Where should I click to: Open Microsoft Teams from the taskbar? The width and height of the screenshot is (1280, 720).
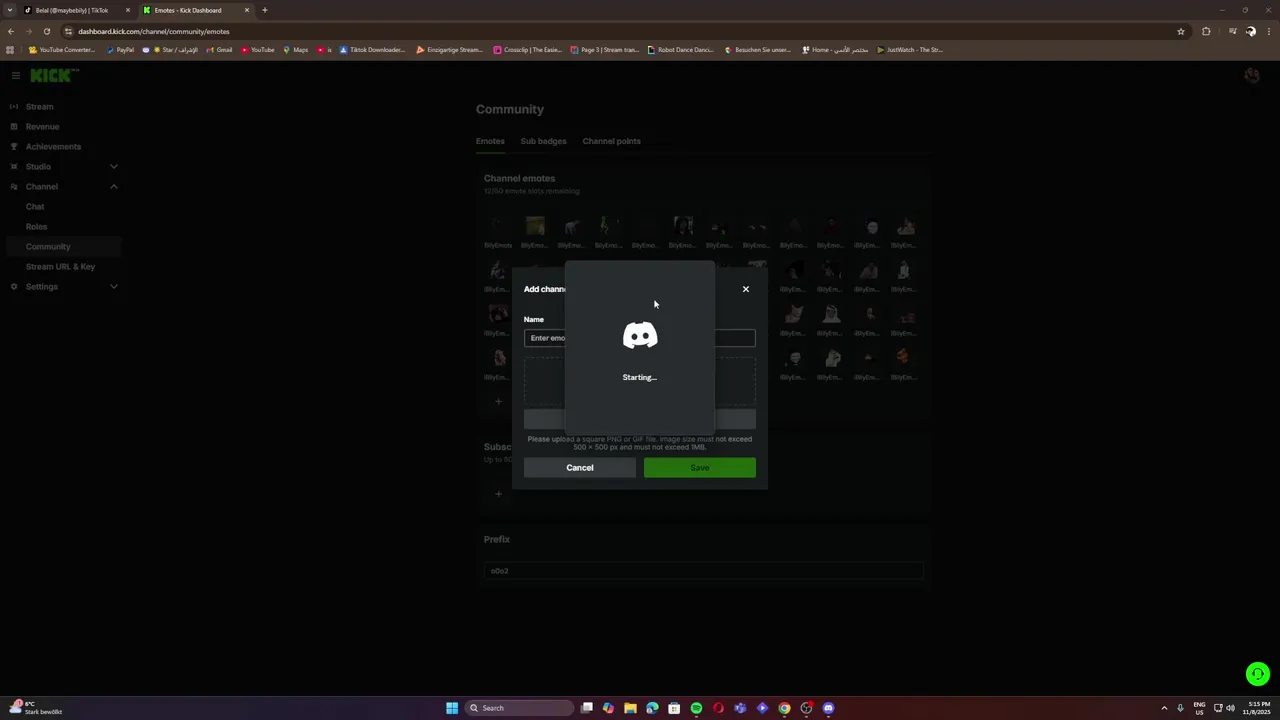pyautogui.click(x=740, y=708)
